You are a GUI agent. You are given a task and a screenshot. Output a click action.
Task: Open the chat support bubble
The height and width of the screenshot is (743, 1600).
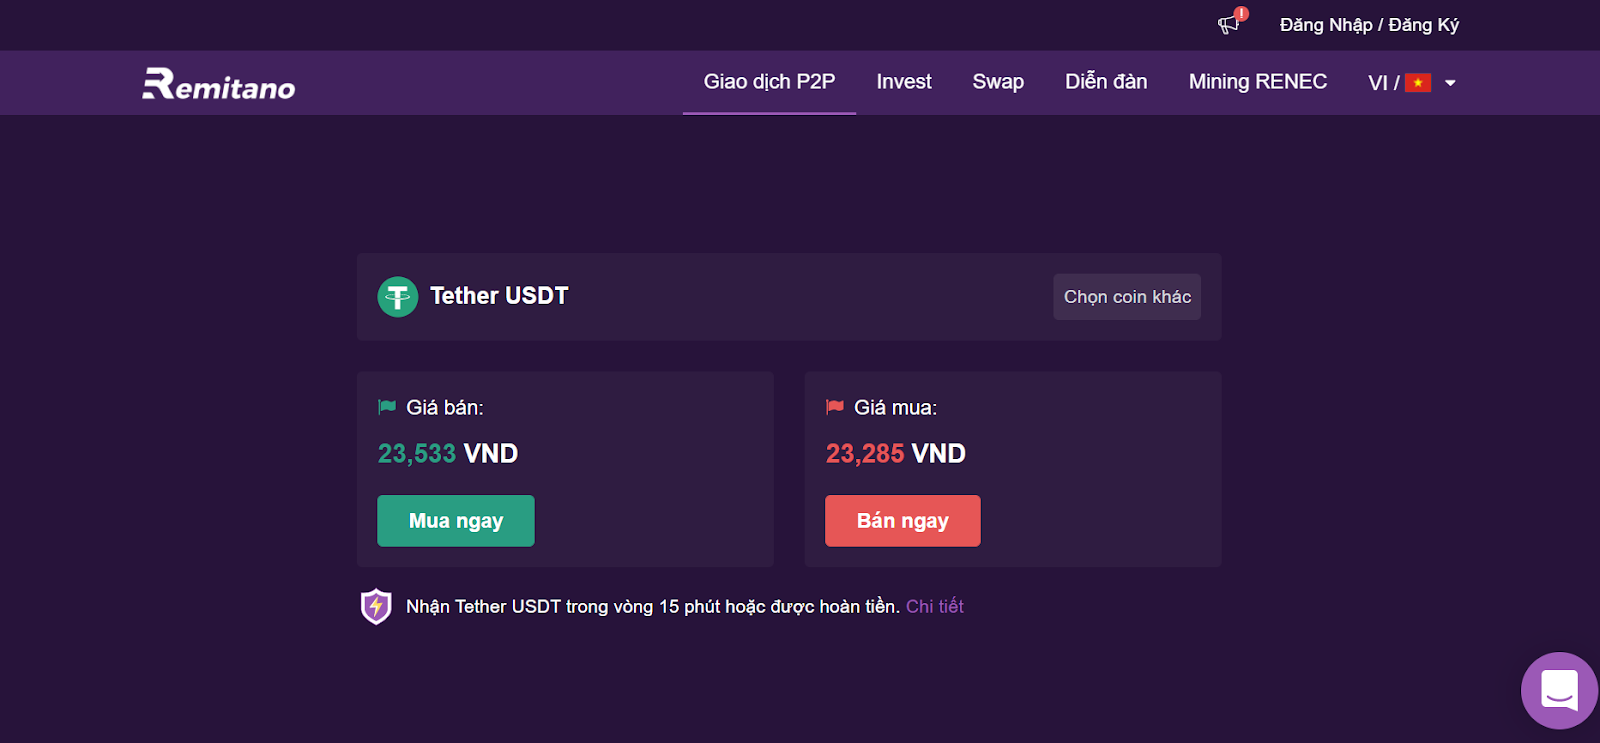[1559, 690]
